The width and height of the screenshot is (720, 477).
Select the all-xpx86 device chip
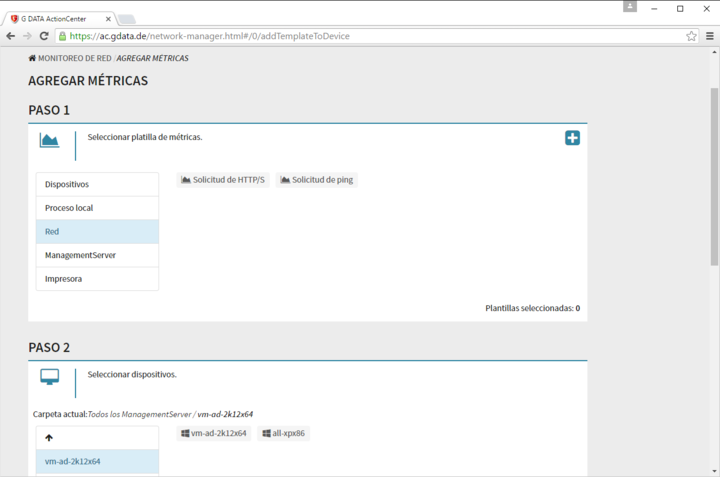pyautogui.click(x=284, y=433)
